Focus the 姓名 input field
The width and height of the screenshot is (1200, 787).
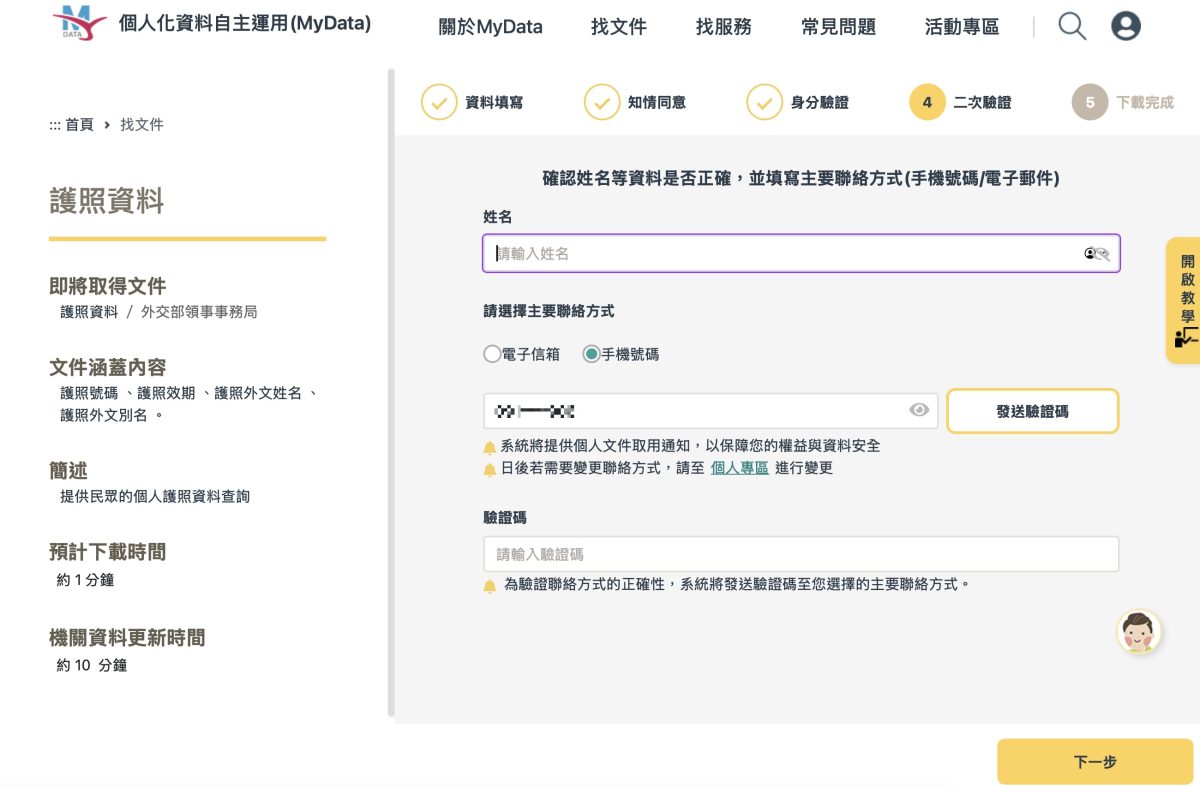801,254
